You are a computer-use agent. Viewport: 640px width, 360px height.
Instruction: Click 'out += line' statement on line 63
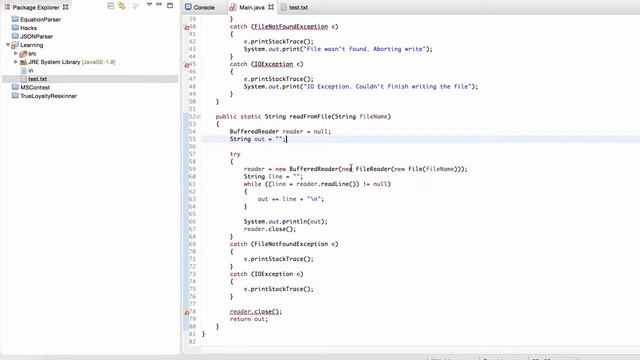[x=291, y=199]
